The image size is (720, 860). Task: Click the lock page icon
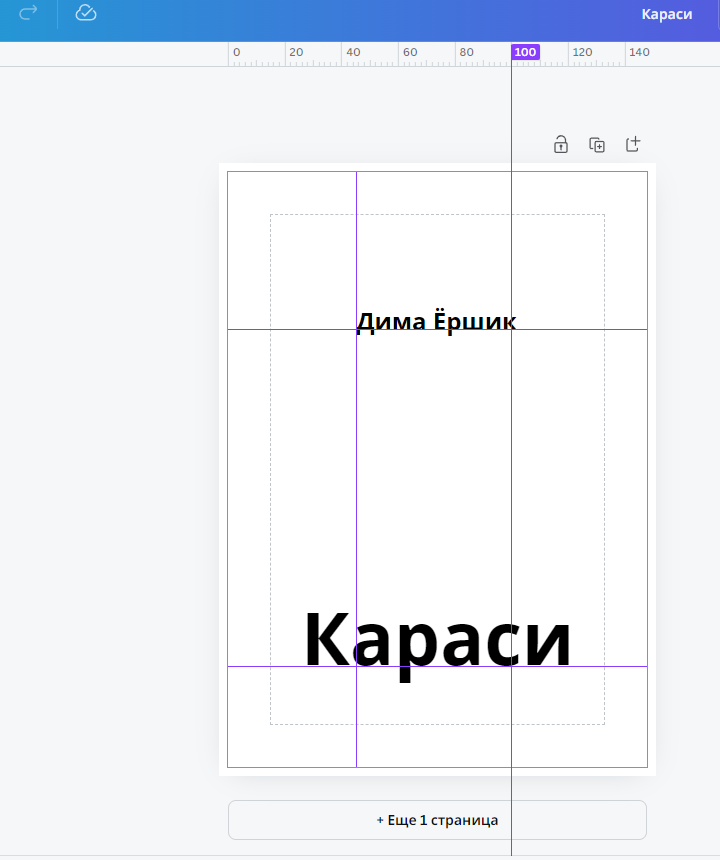(560, 144)
